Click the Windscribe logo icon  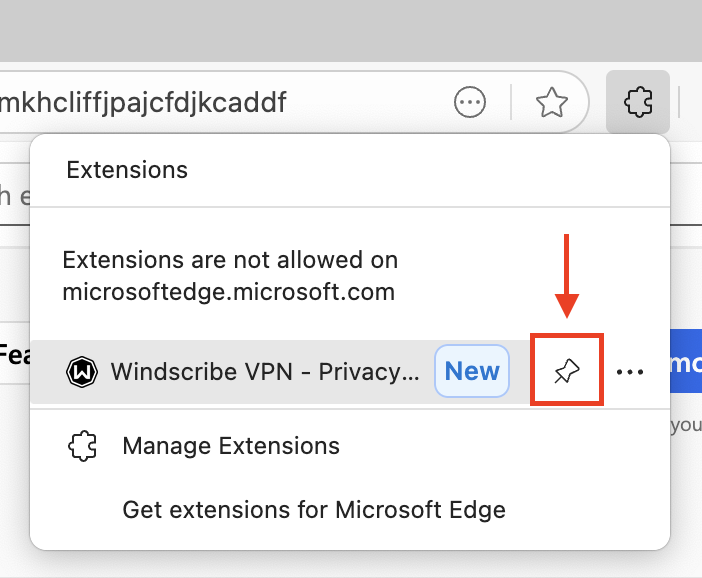pos(81,372)
